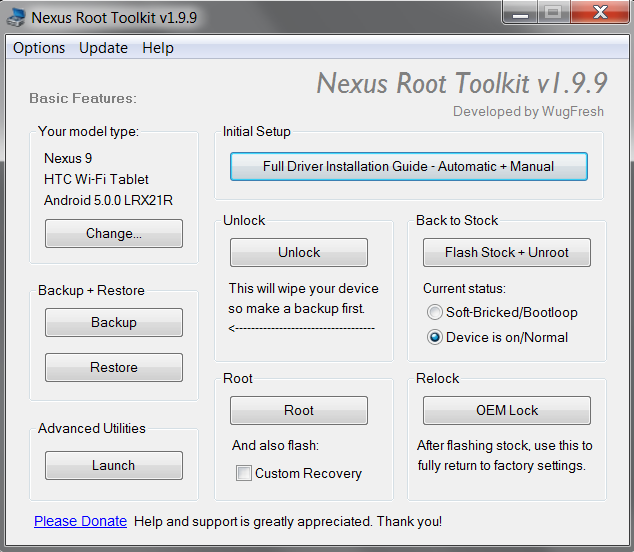
Task: Select Soft-Bricked/Bootloop status
Action: click(435, 312)
